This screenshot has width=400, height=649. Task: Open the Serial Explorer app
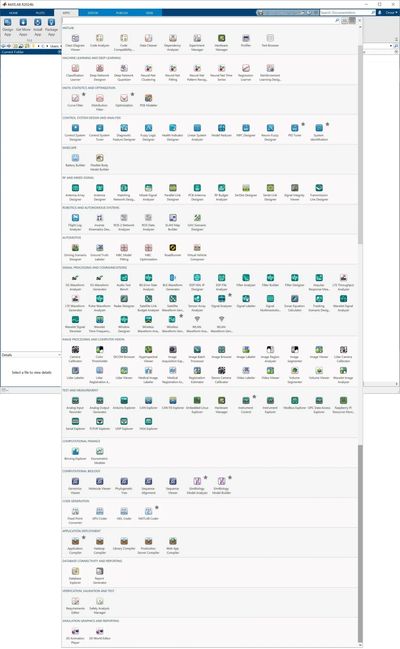point(75,424)
